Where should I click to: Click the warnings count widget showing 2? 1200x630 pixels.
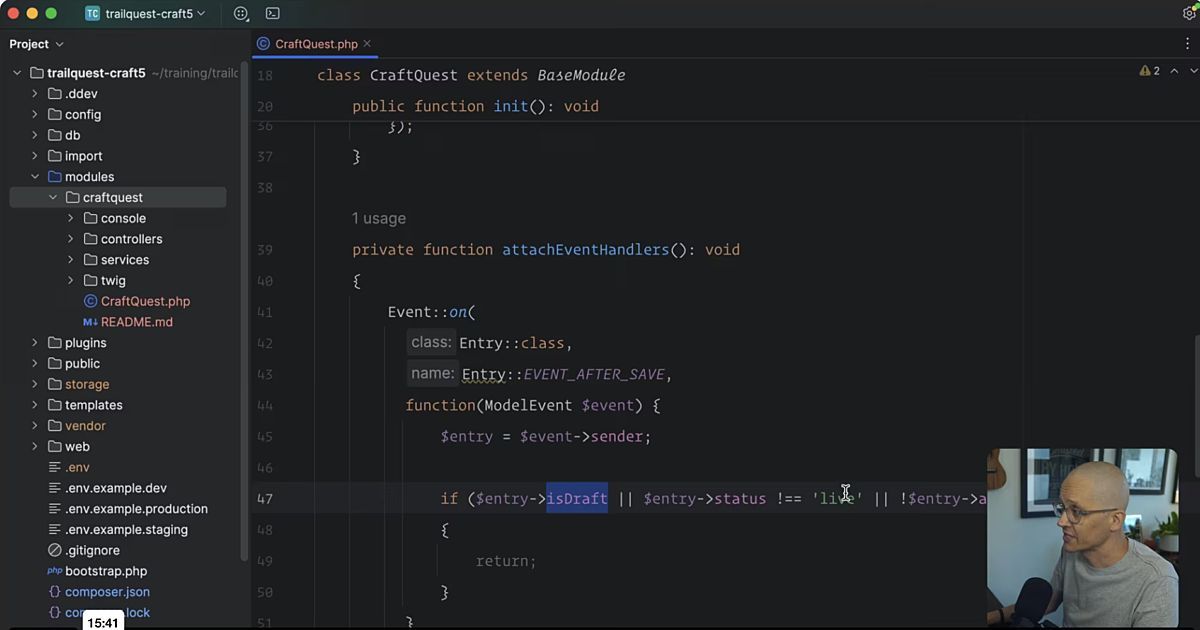tap(1148, 71)
